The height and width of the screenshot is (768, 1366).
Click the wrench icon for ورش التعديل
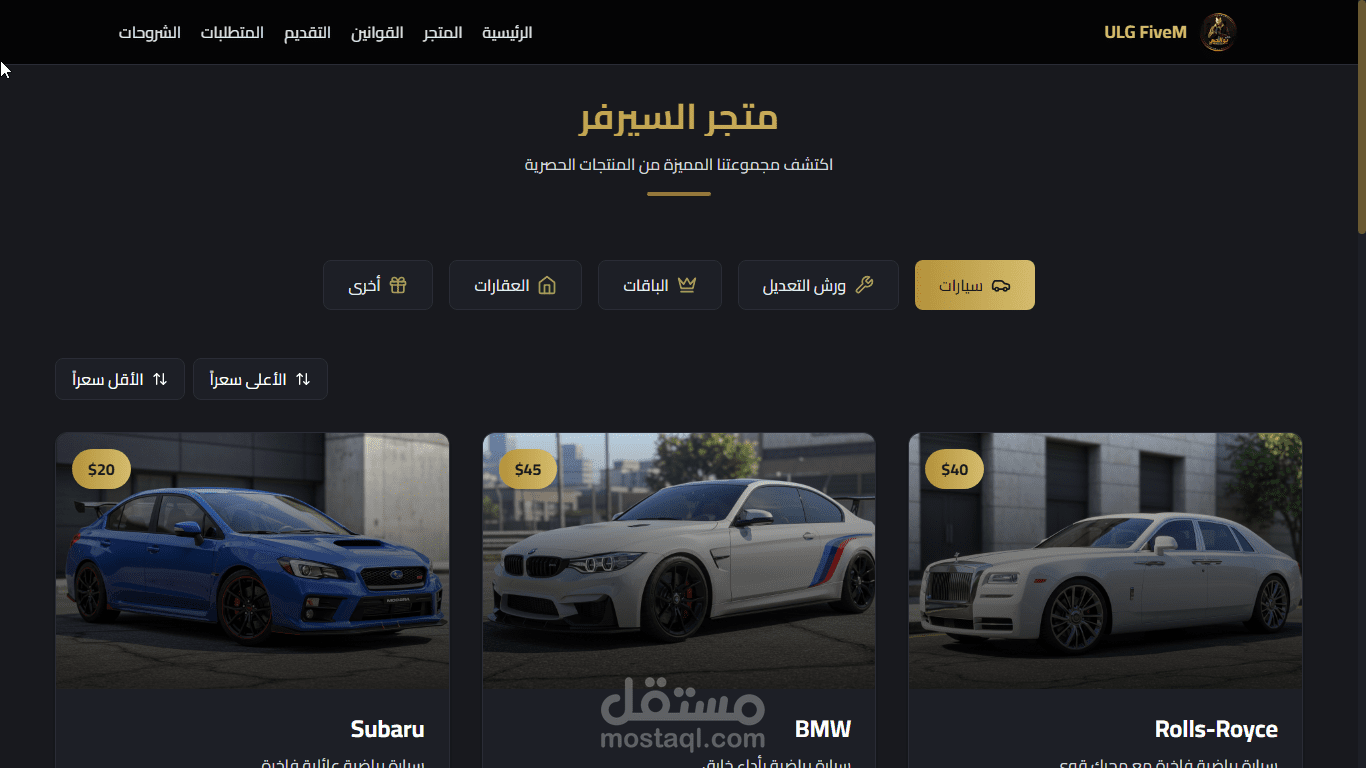click(865, 286)
